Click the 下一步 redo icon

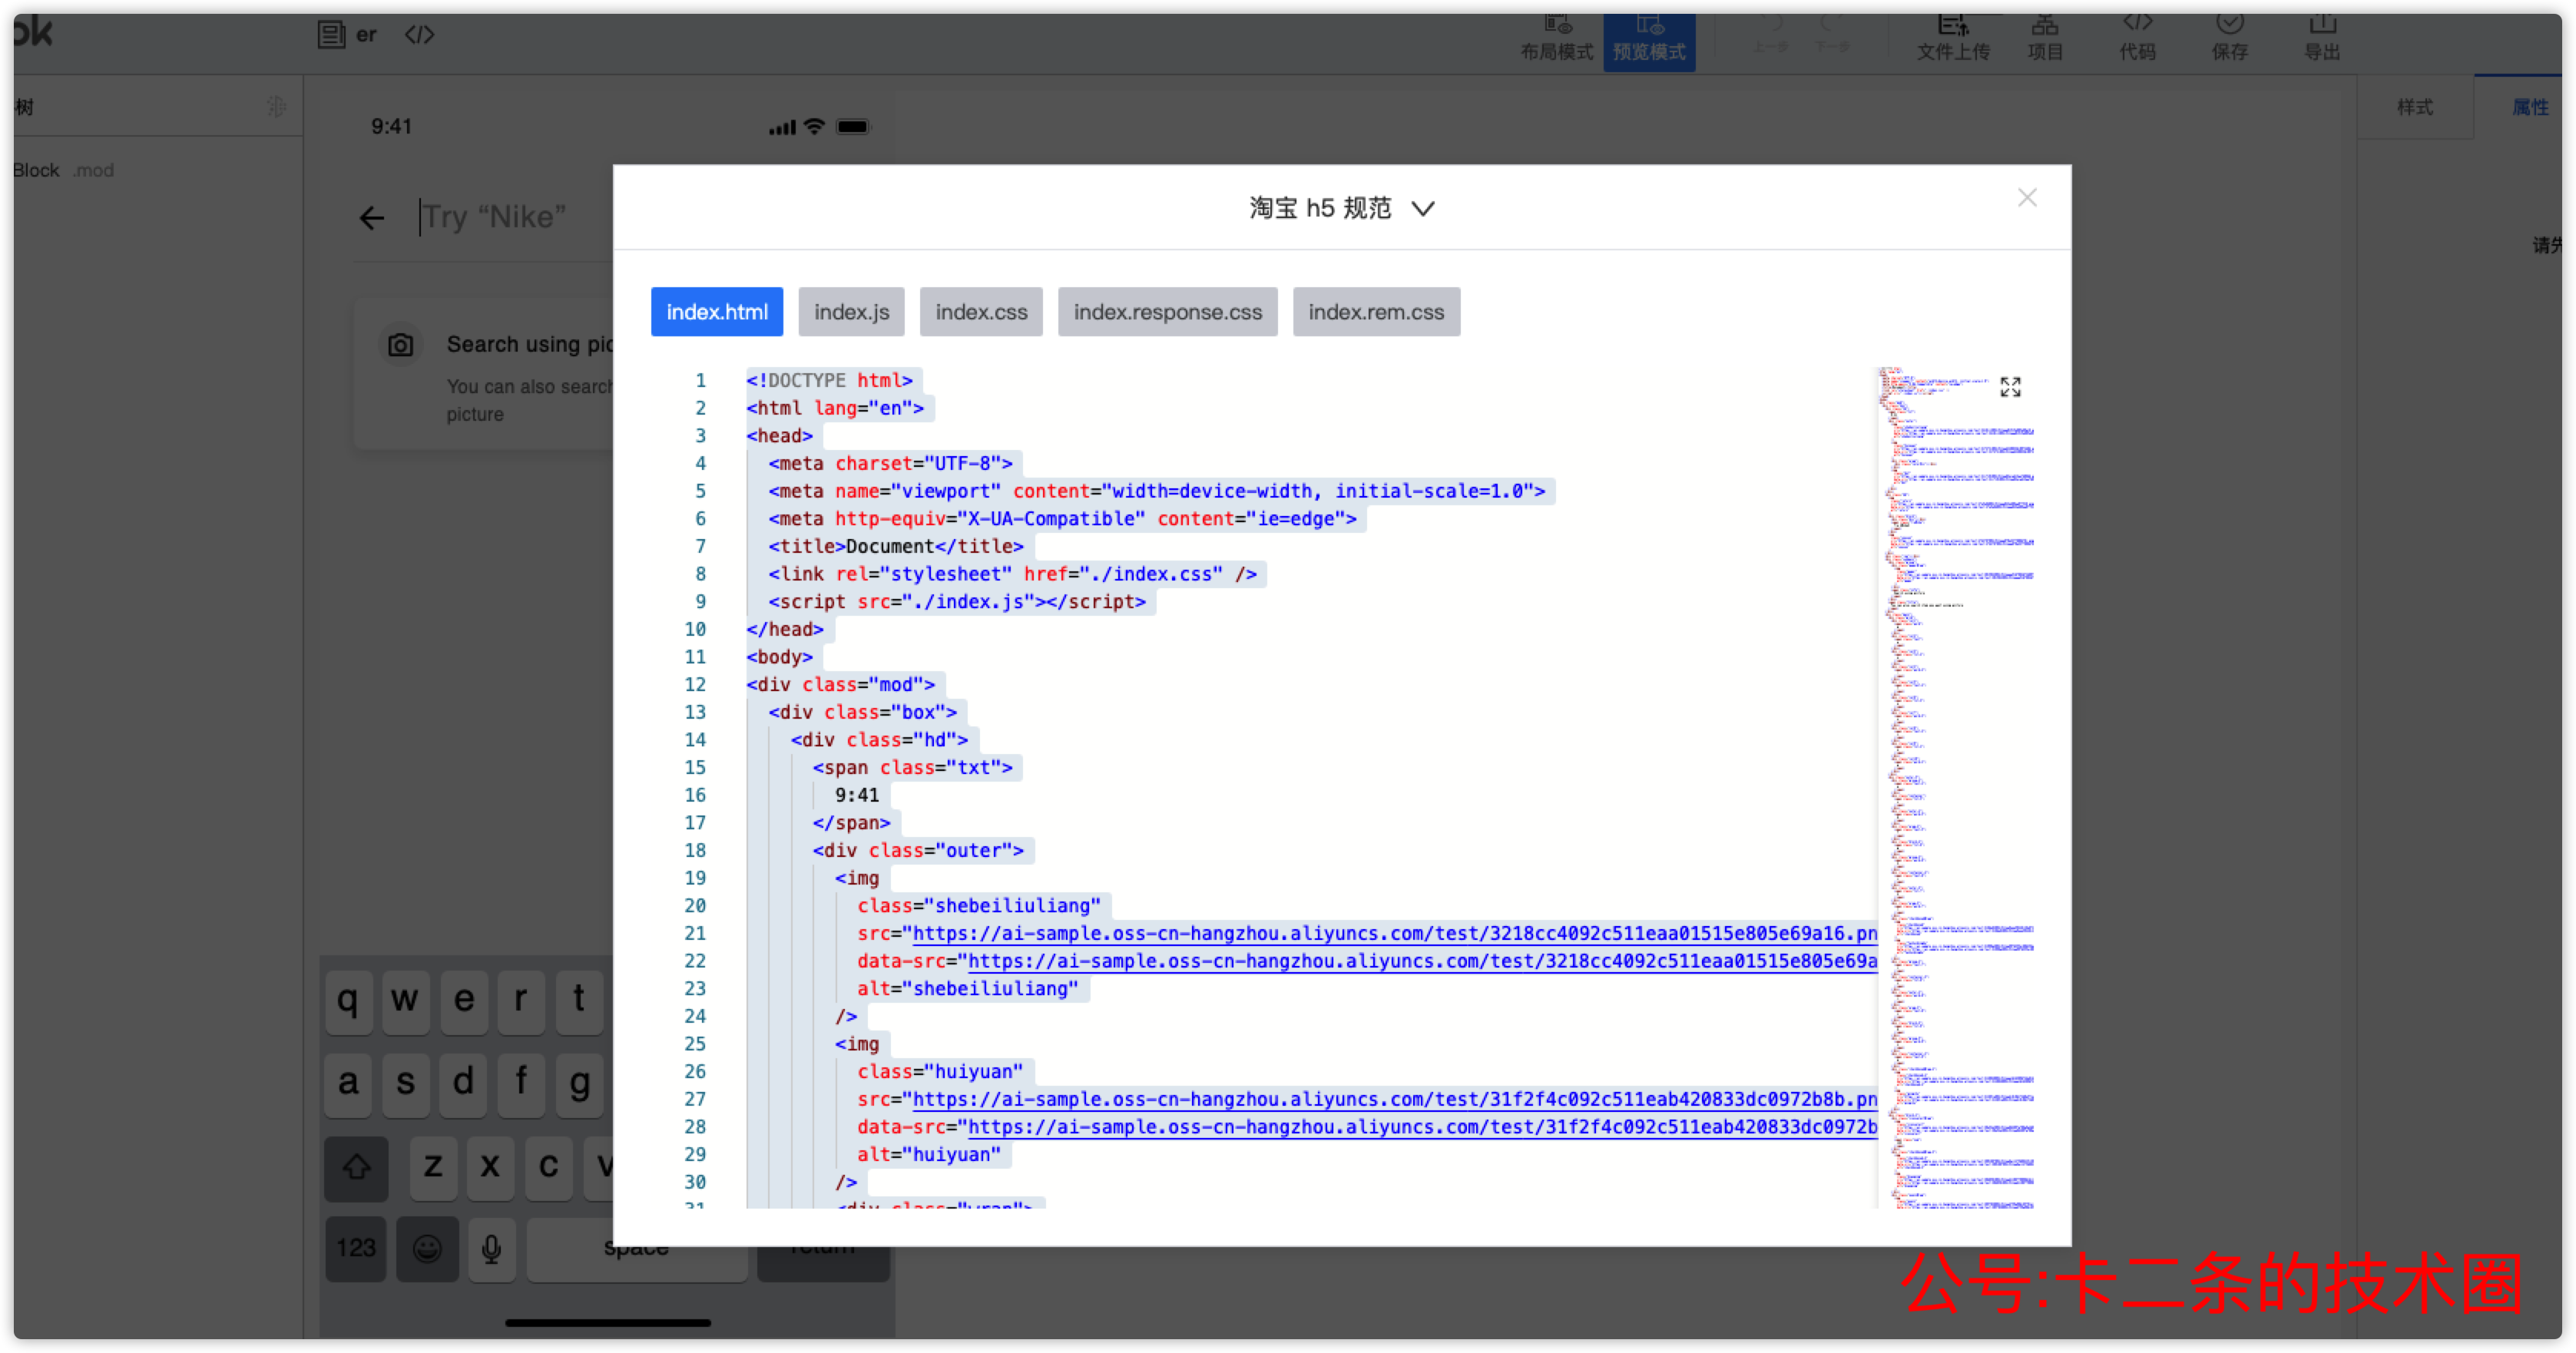[1831, 34]
